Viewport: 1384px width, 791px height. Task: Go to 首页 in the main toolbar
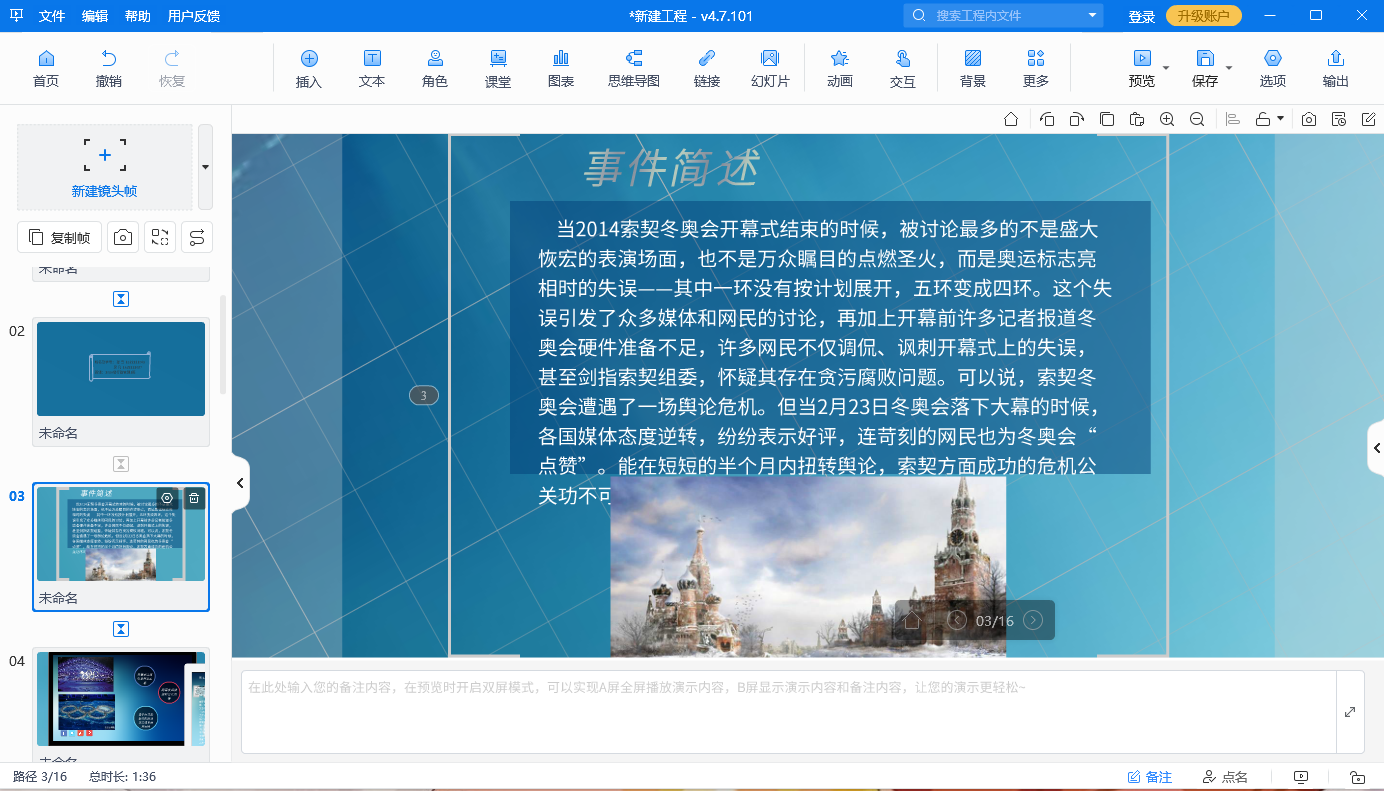tap(45, 69)
